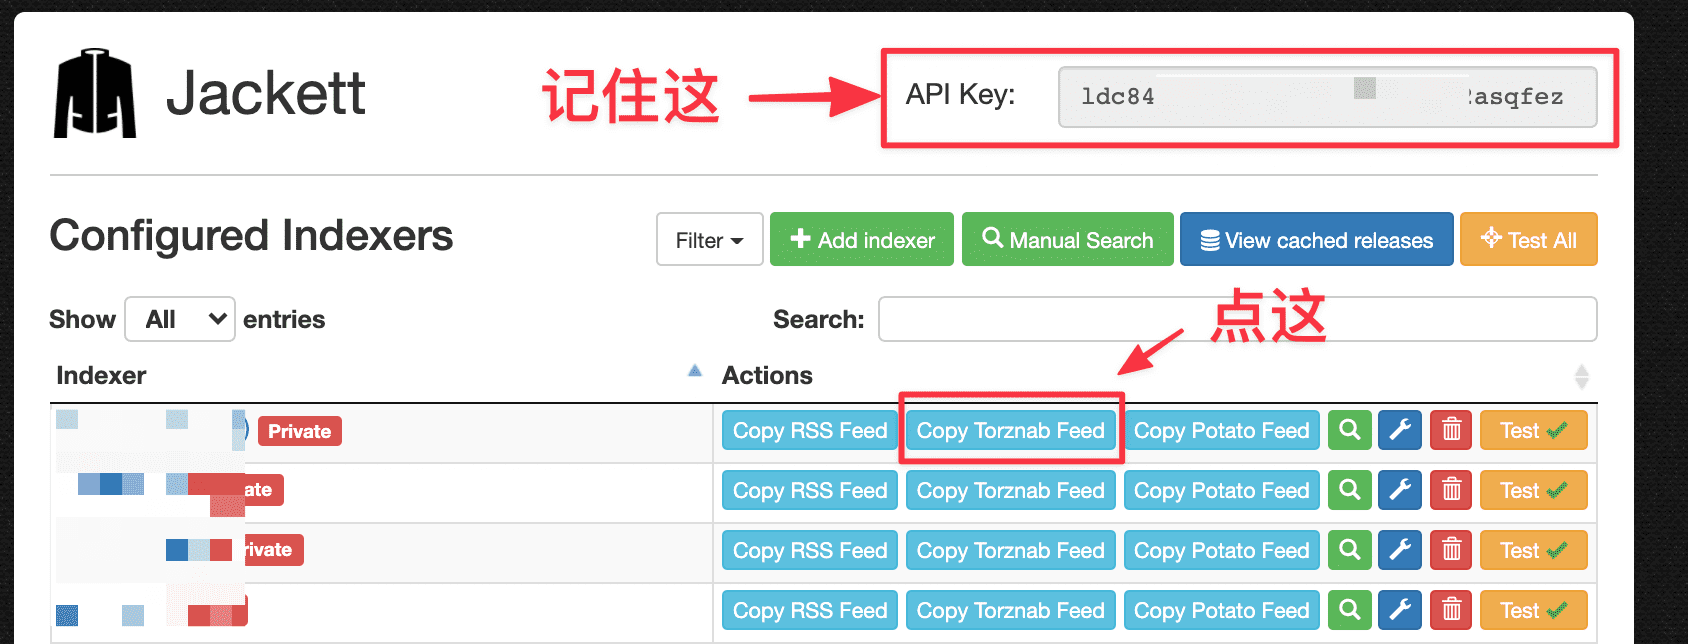Delete first indexer using trash icon

pos(1451,431)
